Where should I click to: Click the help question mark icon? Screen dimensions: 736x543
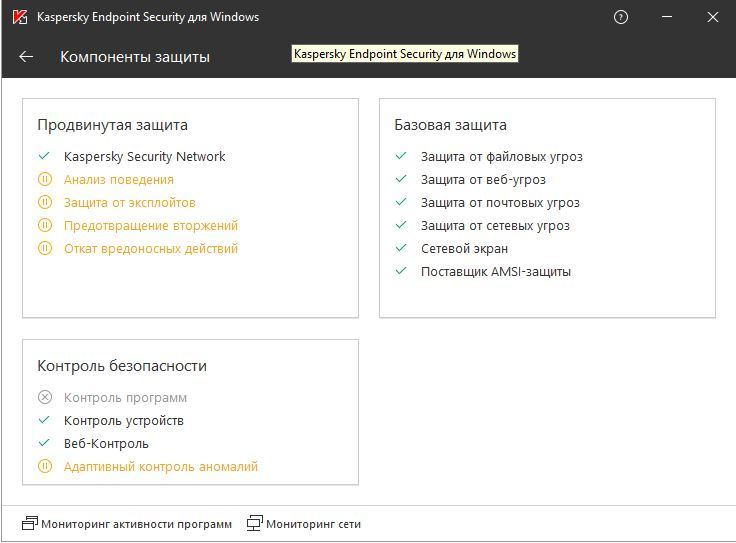[x=621, y=17]
